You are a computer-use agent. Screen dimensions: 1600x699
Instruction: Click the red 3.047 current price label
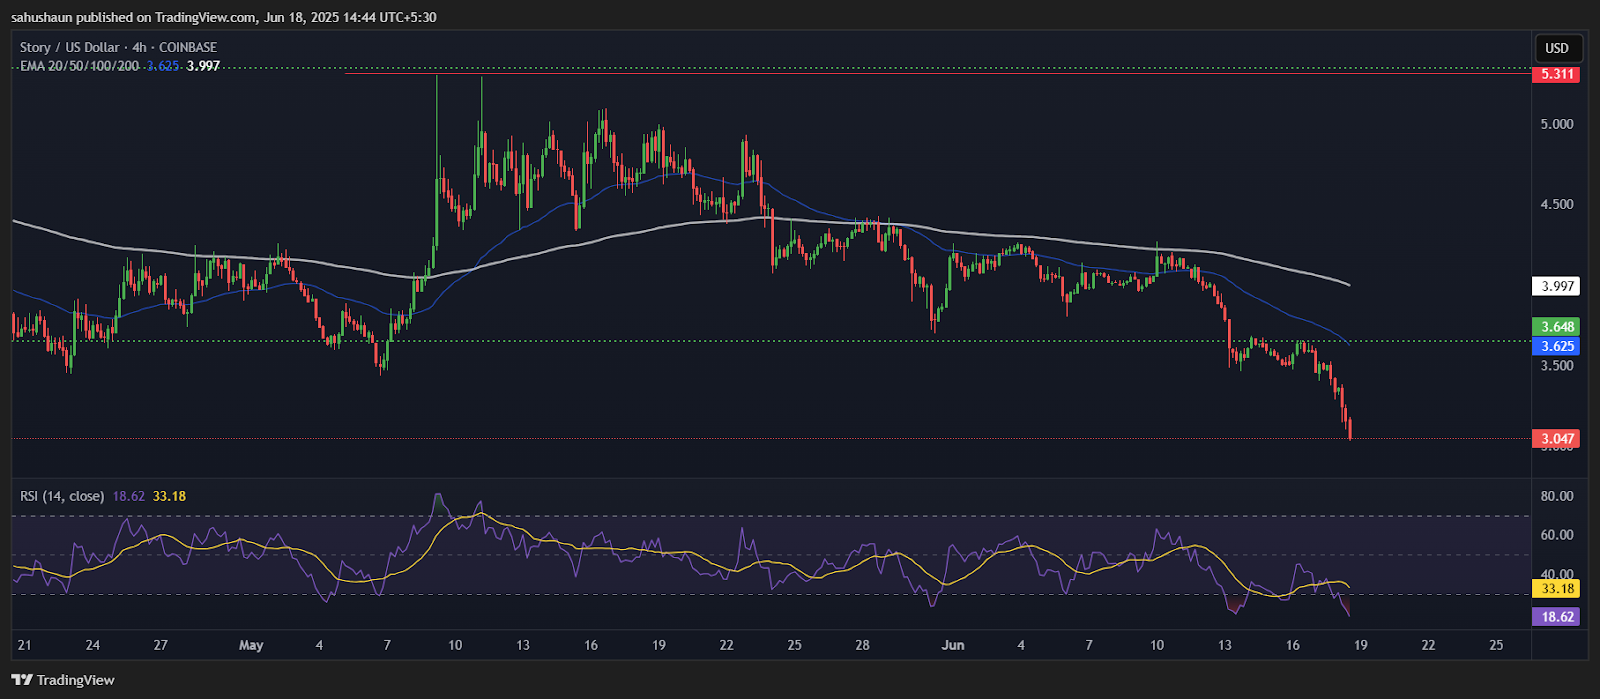(x=1557, y=438)
